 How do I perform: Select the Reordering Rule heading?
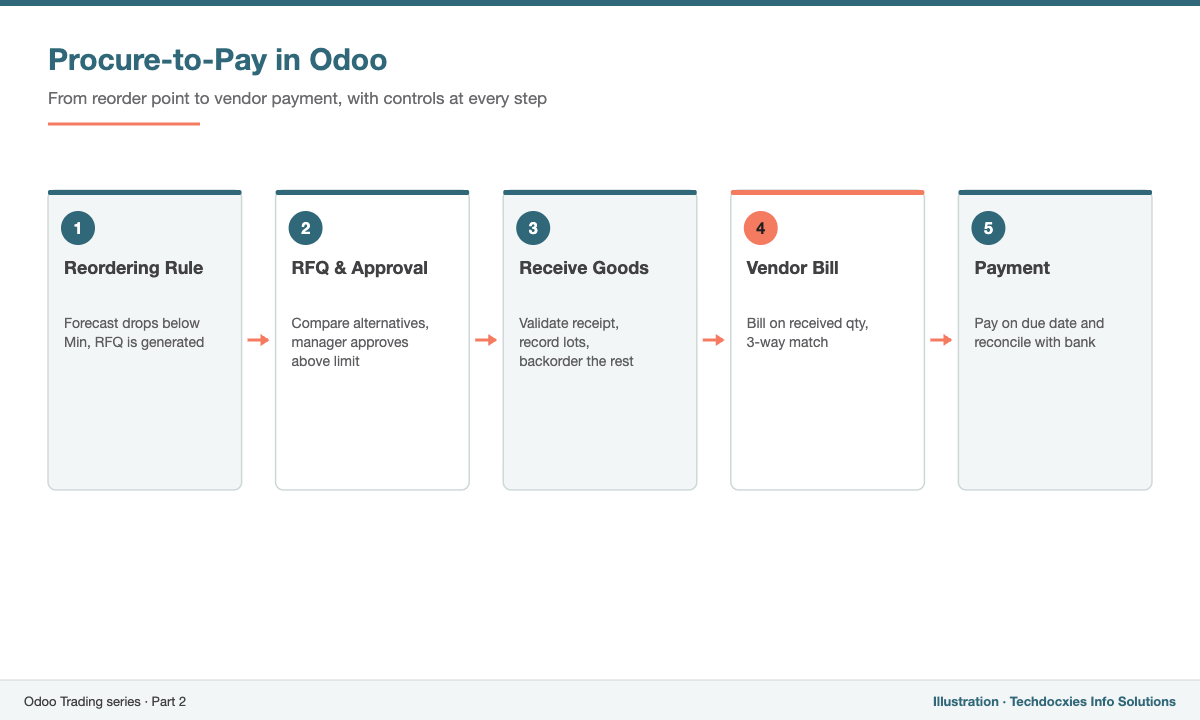click(x=133, y=268)
